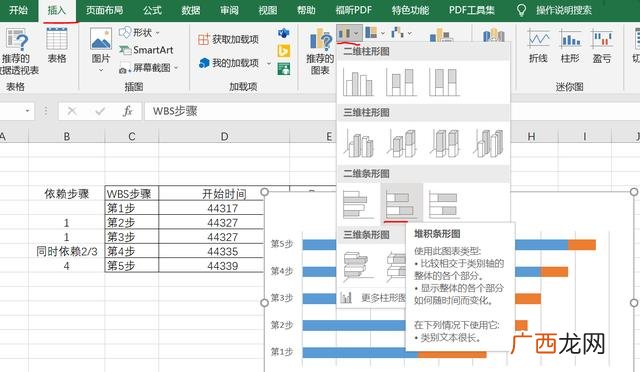
Task: Open the Name Box dropdown arrow
Action: pyautogui.click(x=27, y=111)
